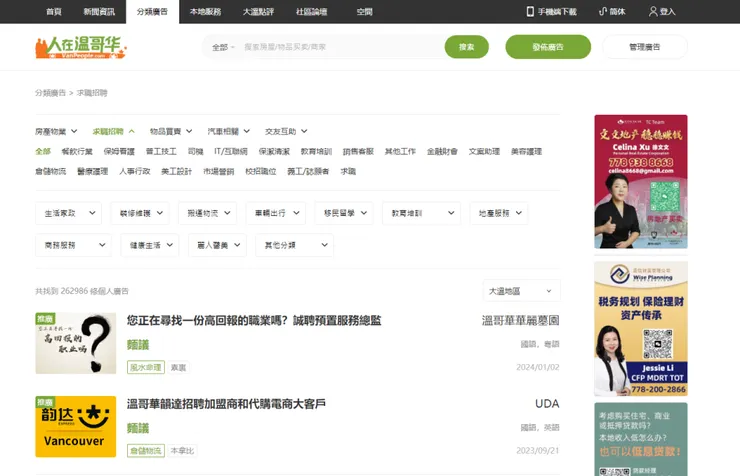Open the 本地服務 nav tab
The width and height of the screenshot is (740, 476).
point(205,12)
